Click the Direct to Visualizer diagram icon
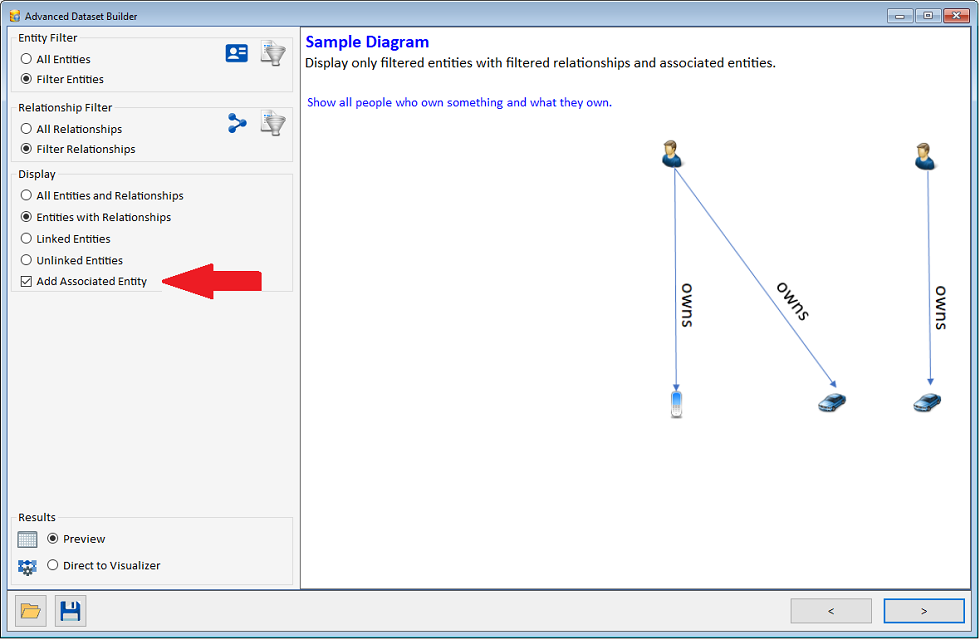Image resolution: width=980 pixels, height=640 pixels. click(27, 567)
